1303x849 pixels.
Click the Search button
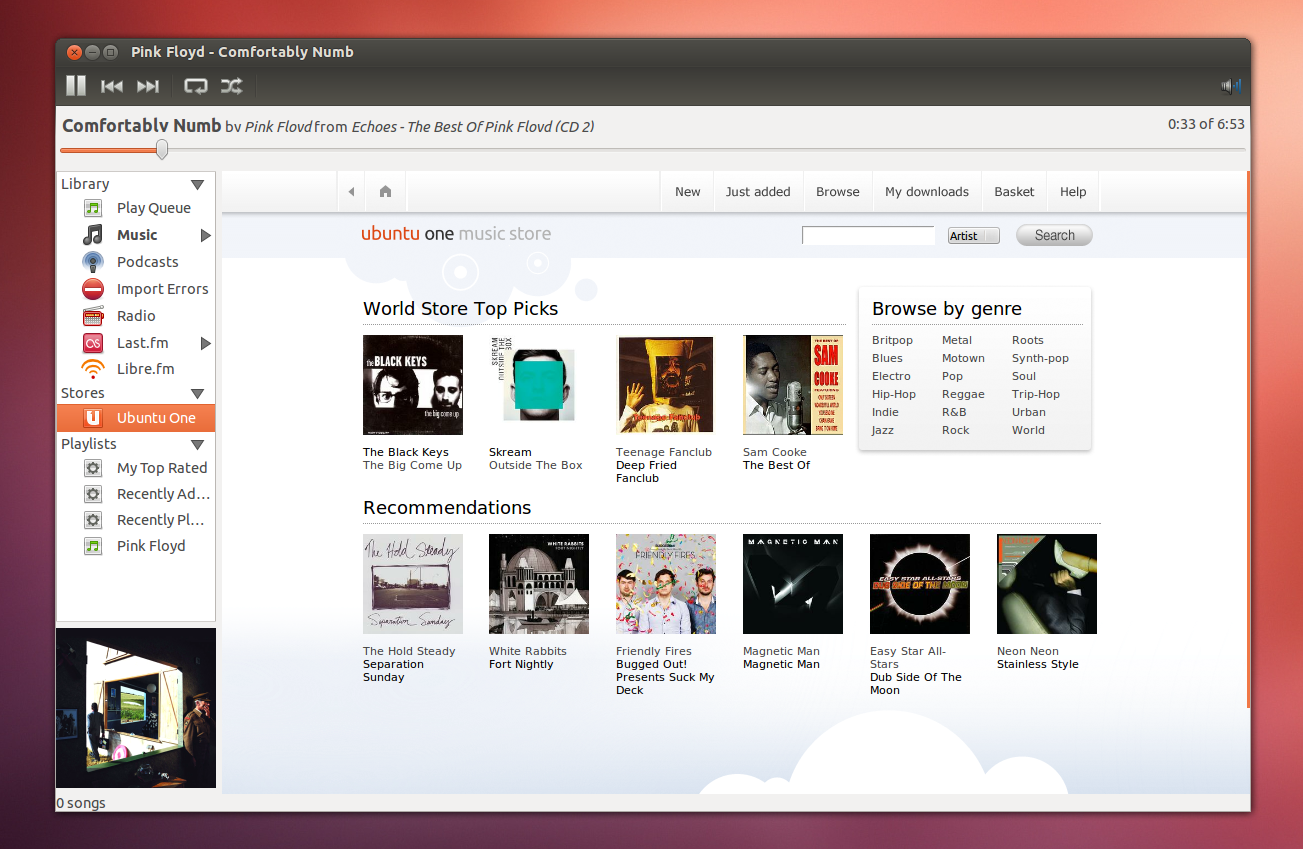pyautogui.click(x=1053, y=234)
